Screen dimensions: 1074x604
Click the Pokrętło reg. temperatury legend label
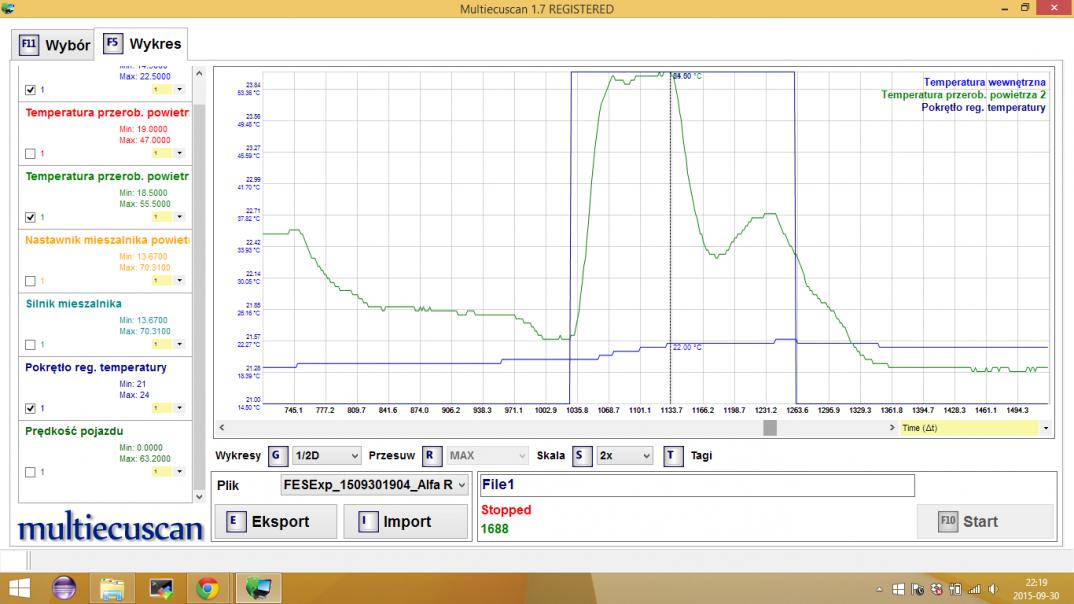click(983, 108)
